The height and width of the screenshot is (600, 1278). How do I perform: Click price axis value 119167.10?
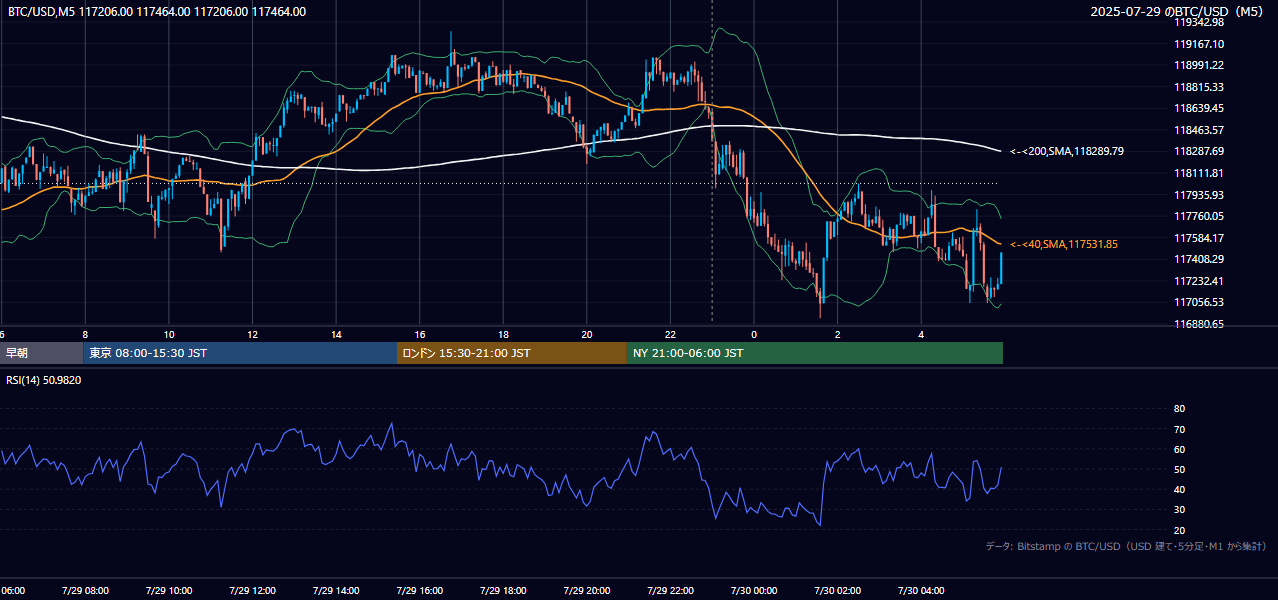coord(1199,44)
